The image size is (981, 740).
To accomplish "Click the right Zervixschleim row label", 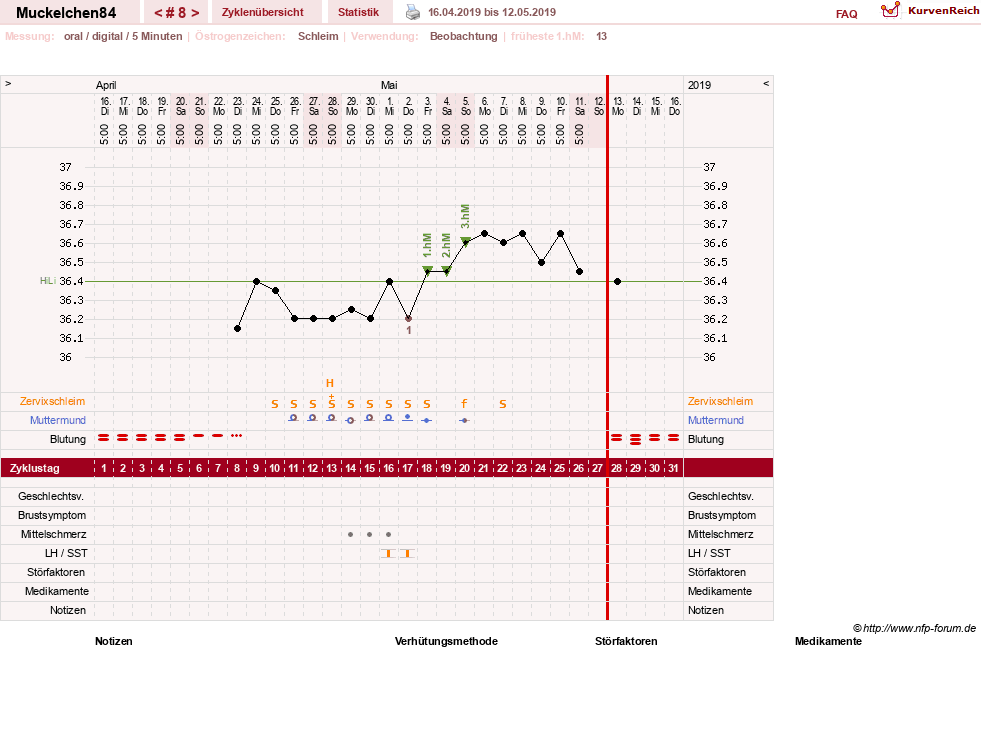I will pos(720,402).
